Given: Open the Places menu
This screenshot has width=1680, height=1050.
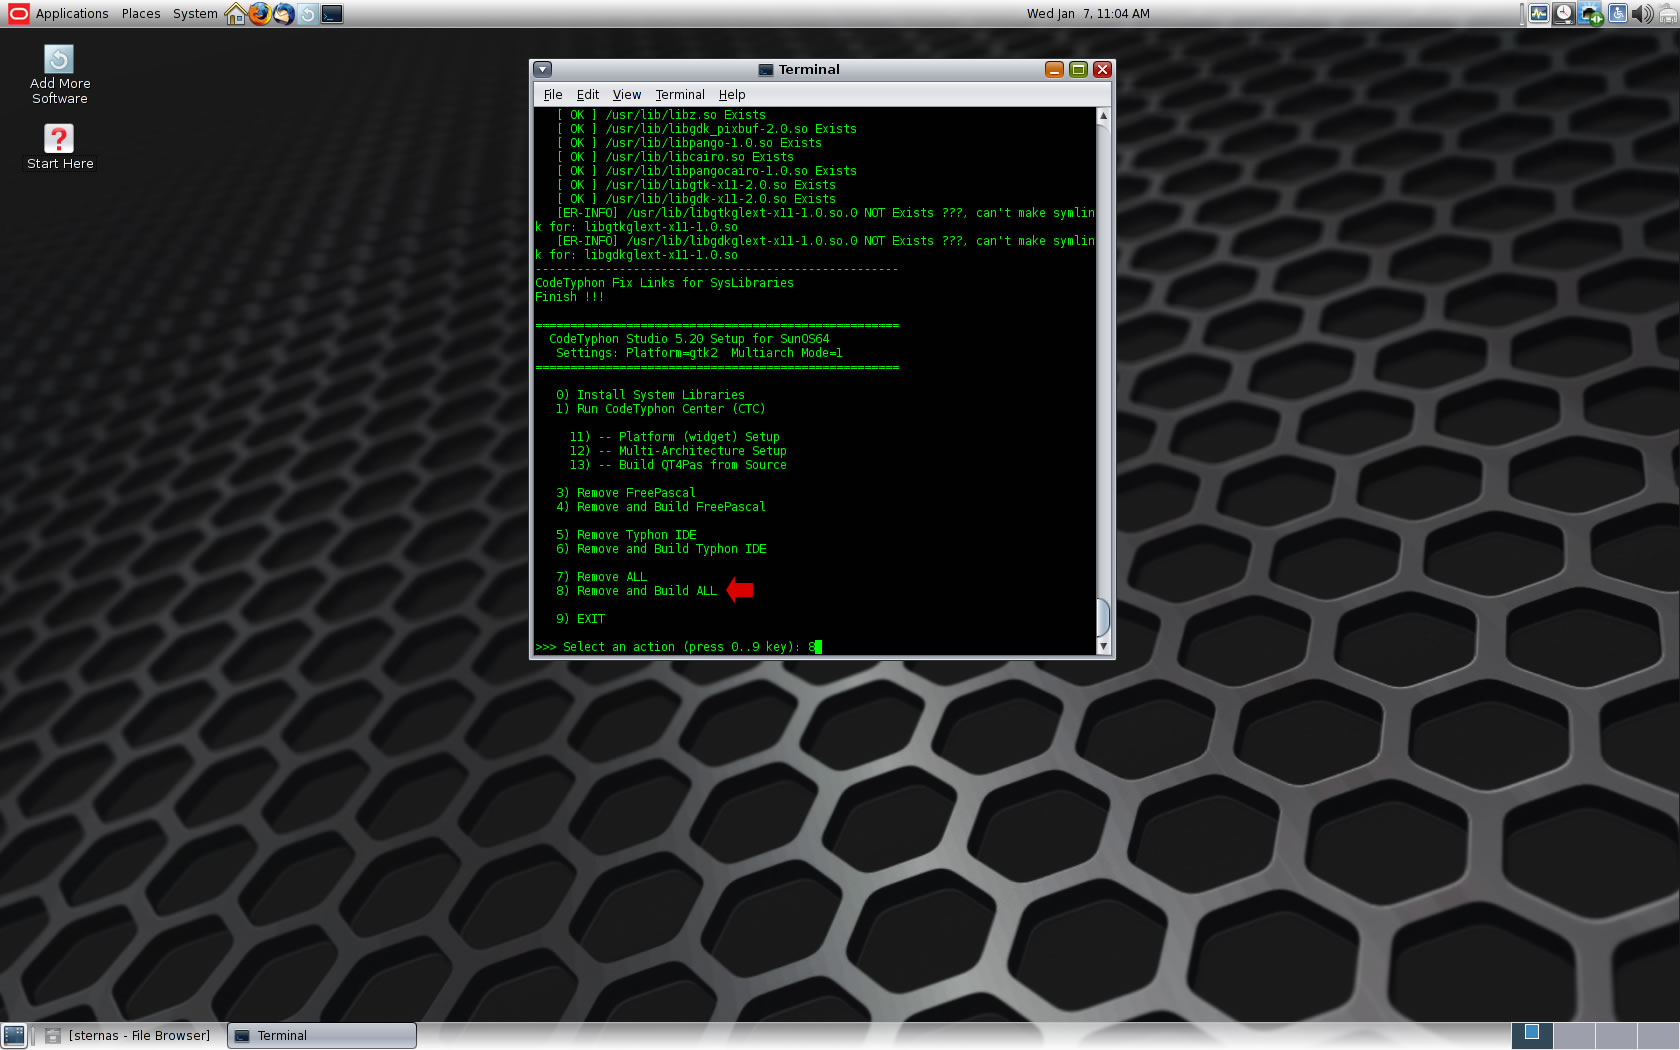Looking at the screenshot, I should click(141, 14).
